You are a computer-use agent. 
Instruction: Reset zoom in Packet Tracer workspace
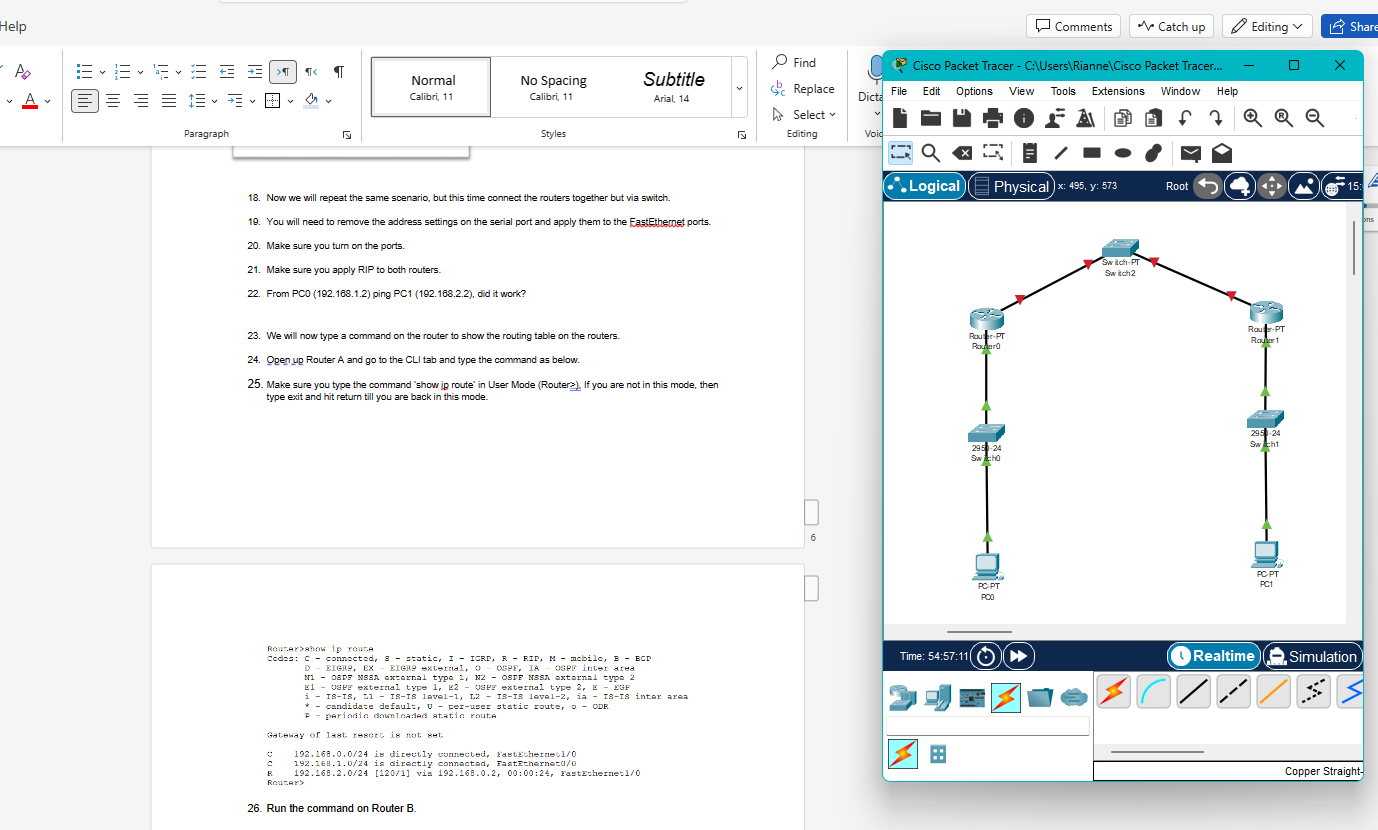pyautogui.click(x=1284, y=118)
